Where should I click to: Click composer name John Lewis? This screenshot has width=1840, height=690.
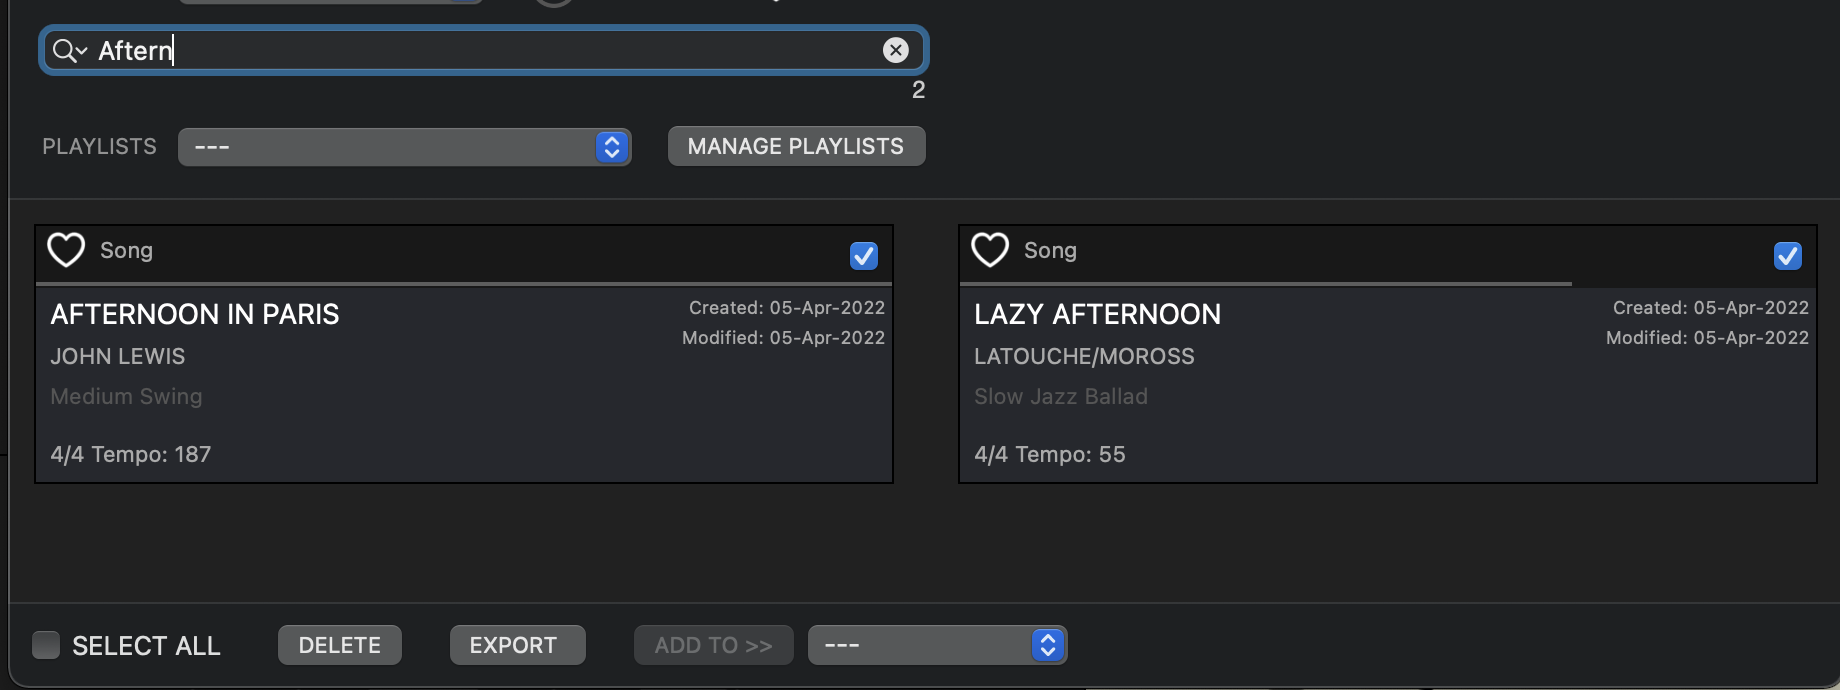(118, 356)
